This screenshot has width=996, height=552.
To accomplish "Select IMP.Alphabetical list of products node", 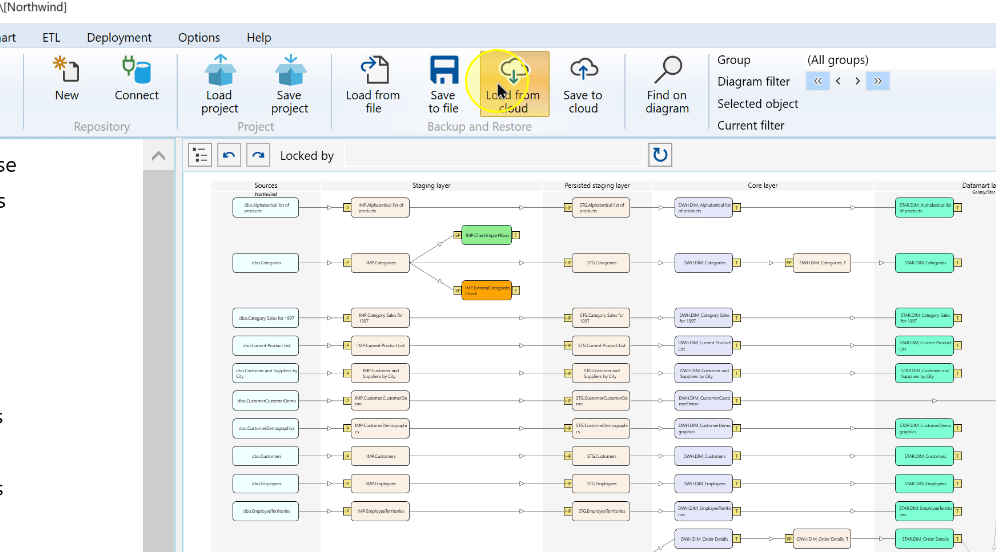I will point(380,207).
